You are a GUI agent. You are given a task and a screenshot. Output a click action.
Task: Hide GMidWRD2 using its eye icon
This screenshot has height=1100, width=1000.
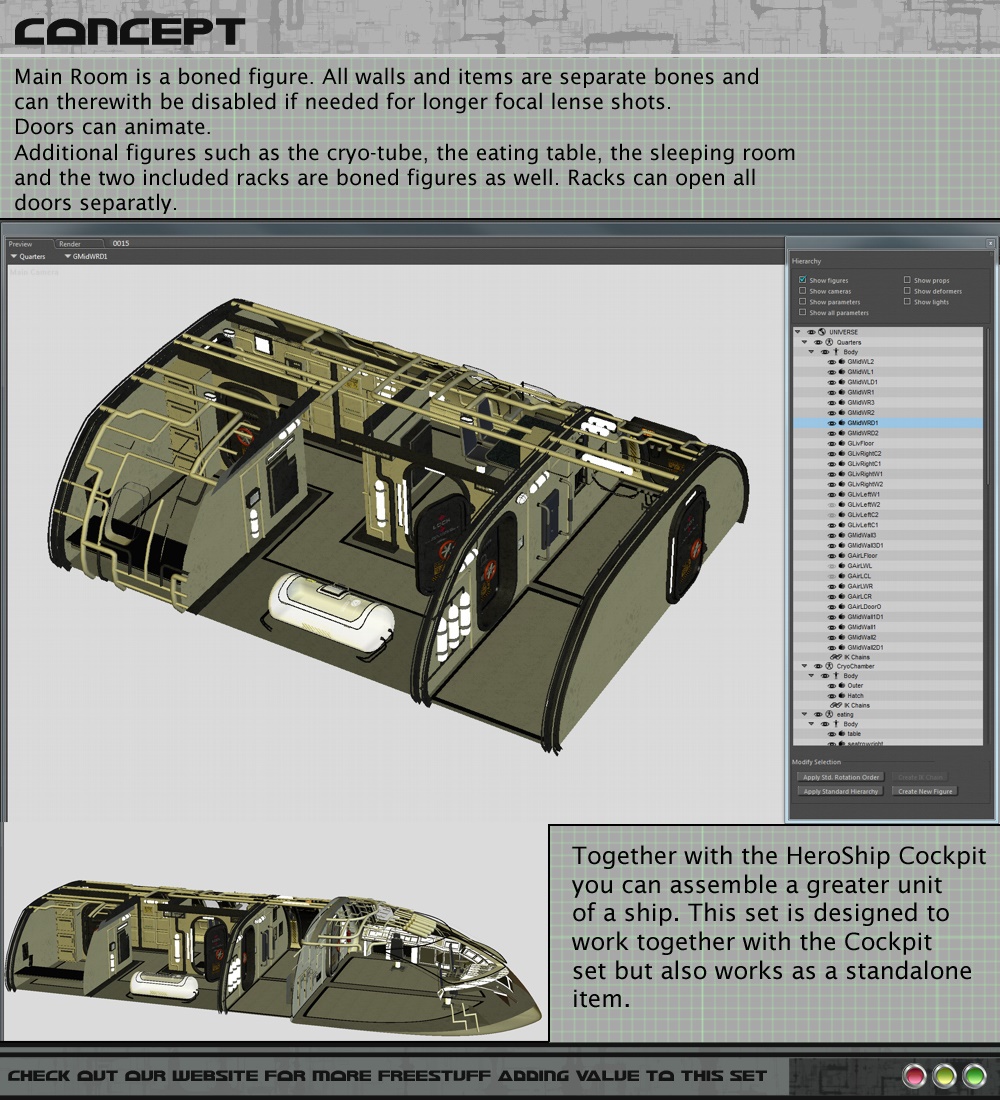(x=832, y=434)
